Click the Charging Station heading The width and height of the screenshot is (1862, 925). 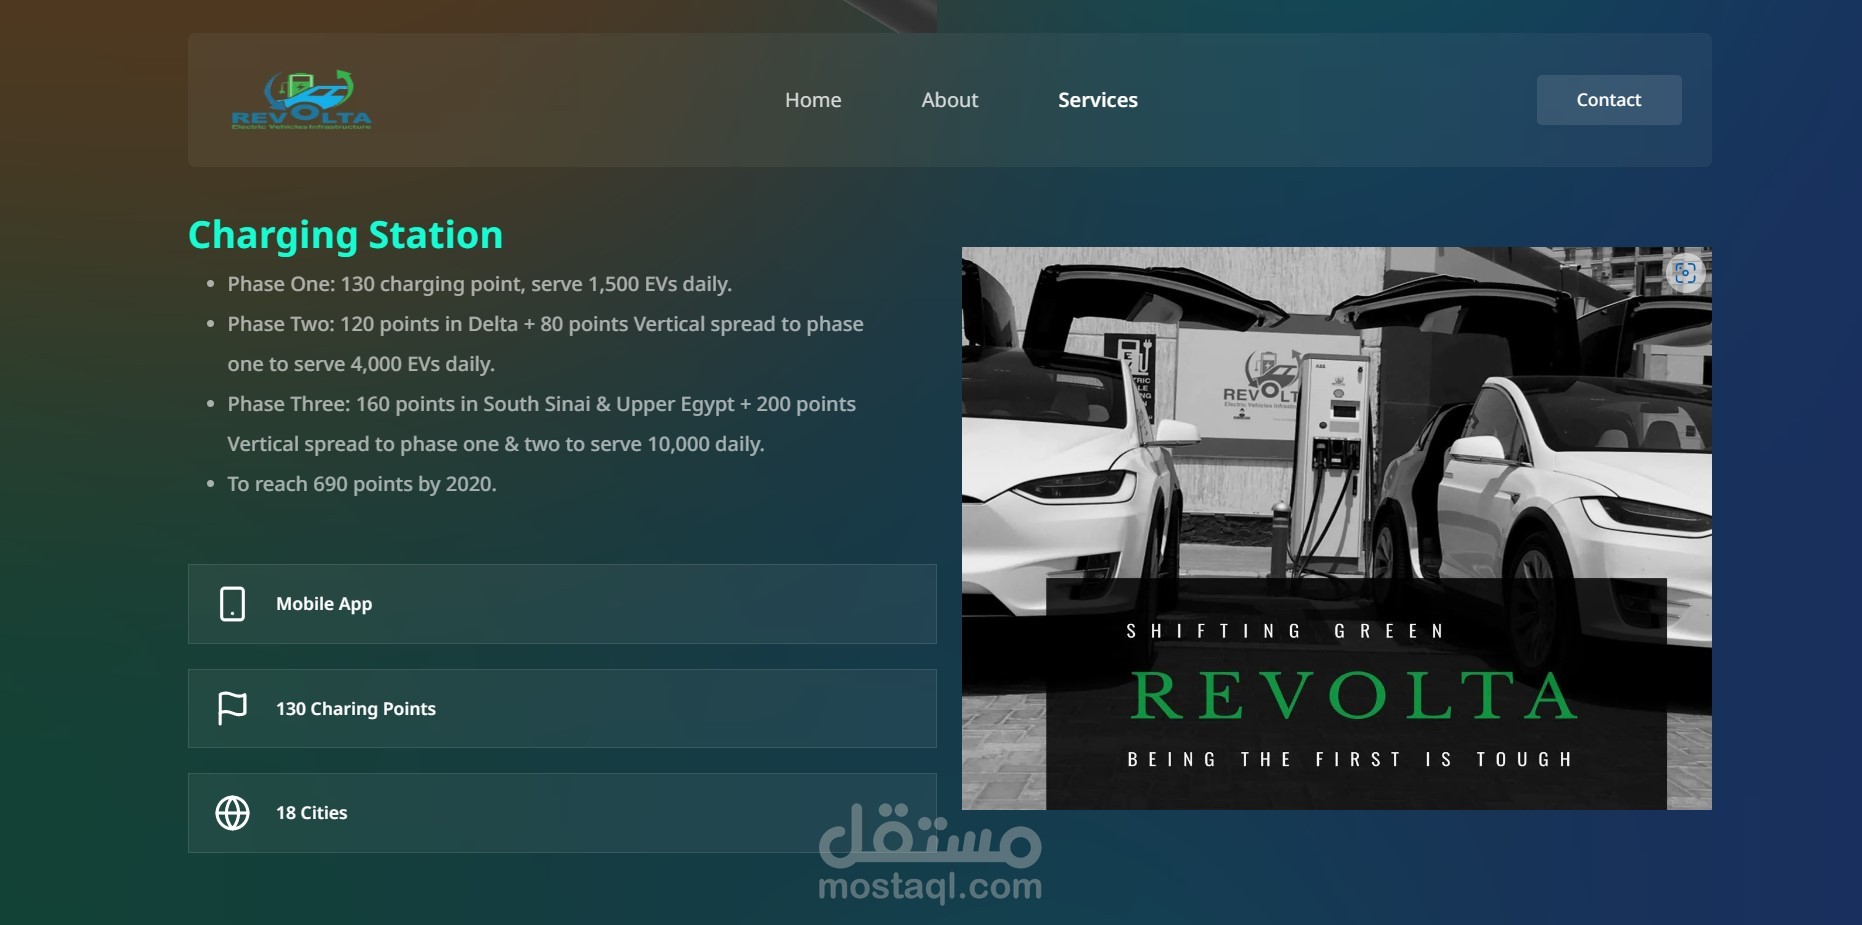pos(346,235)
